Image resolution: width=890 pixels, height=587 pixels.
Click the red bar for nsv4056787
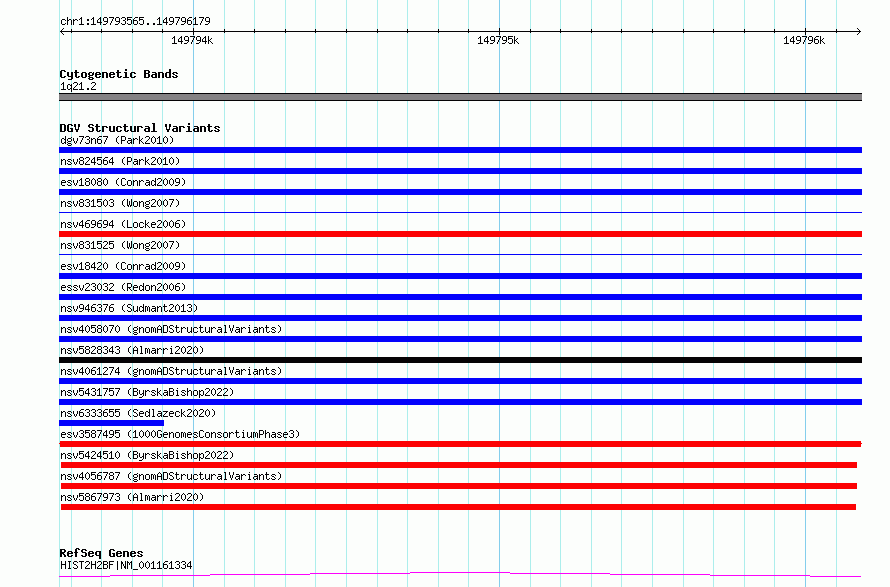459,486
